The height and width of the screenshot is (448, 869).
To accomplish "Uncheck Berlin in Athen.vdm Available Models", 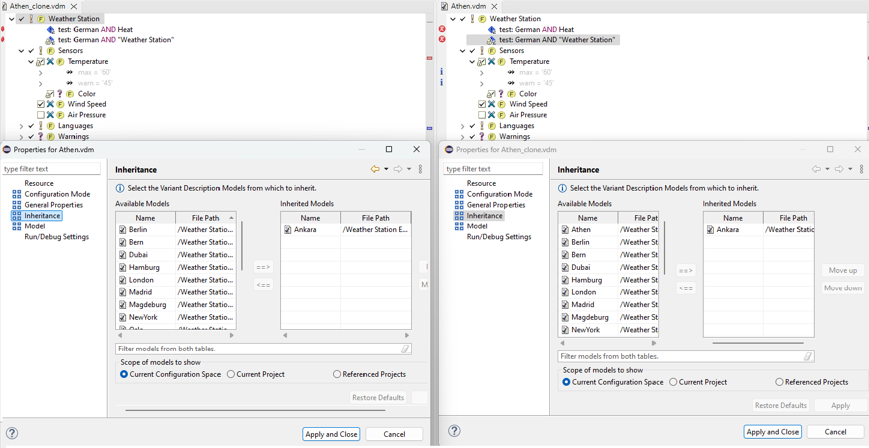I will (123, 230).
